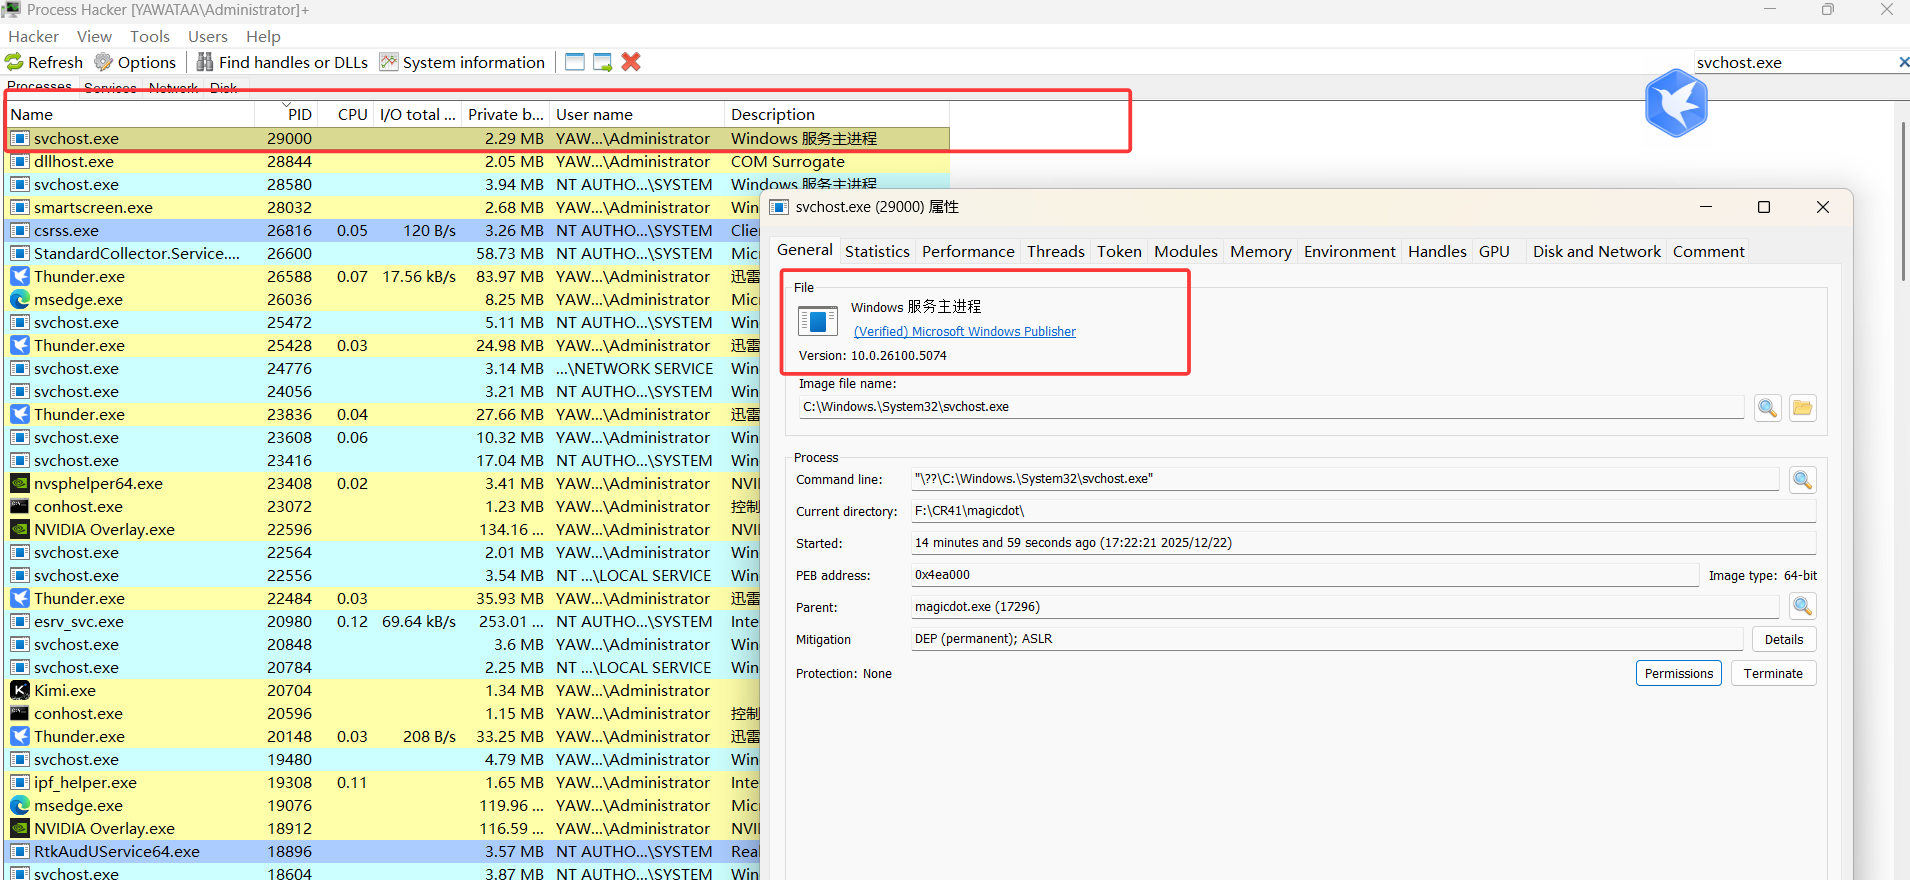Click Kimi.exe process icon
Viewport: 1910px width, 880px height.
(20, 690)
